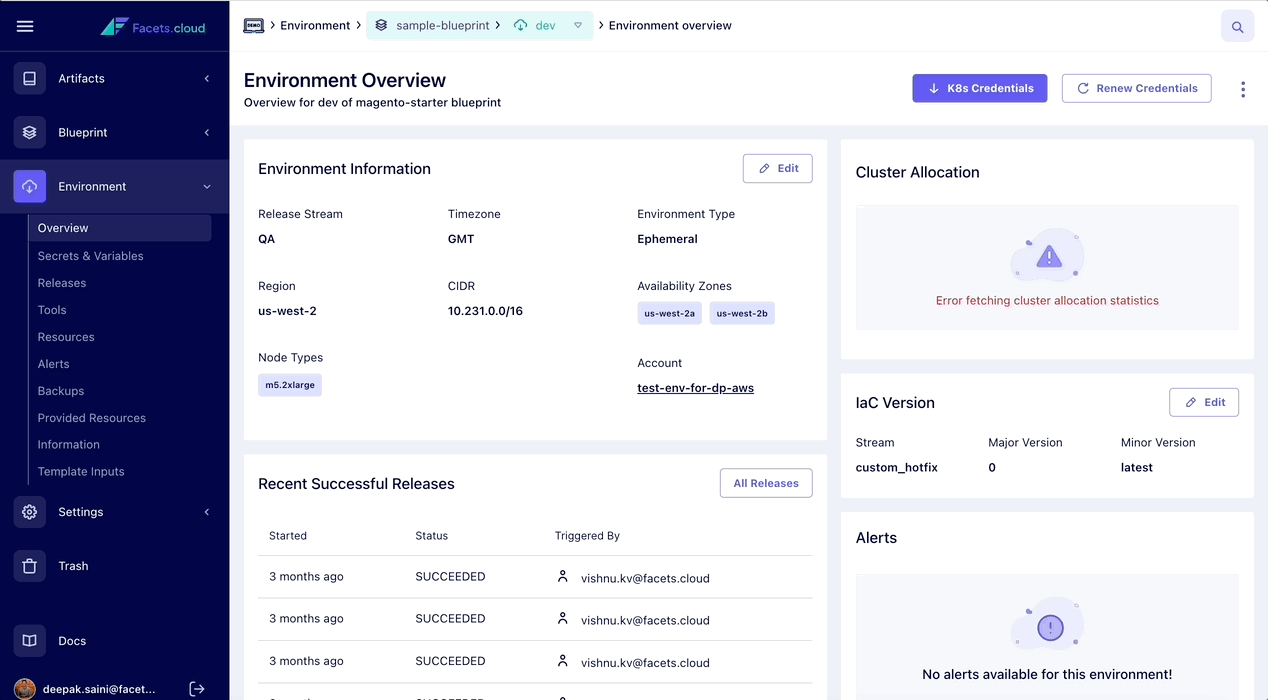The image size is (1268, 700).
Task: Expand the Settings sidebar section
Action: pyautogui.click(x=207, y=511)
